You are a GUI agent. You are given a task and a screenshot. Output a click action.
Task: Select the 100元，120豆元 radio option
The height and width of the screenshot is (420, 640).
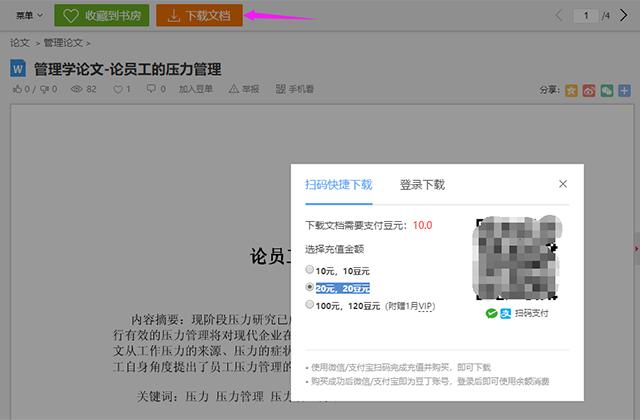tap(309, 304)
